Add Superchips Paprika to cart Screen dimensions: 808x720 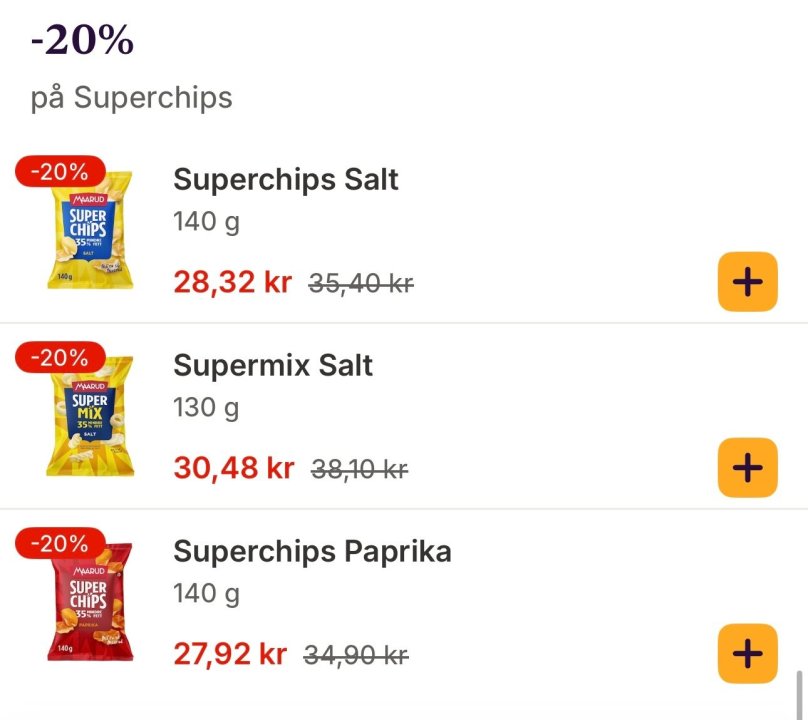[747, 653]
